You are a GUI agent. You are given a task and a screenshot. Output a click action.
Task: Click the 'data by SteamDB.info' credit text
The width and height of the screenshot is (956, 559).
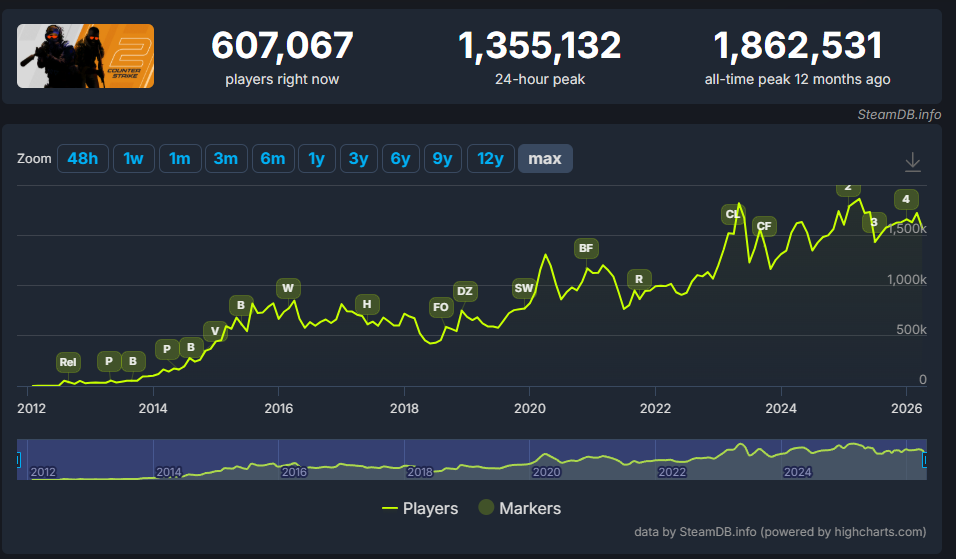780,532
